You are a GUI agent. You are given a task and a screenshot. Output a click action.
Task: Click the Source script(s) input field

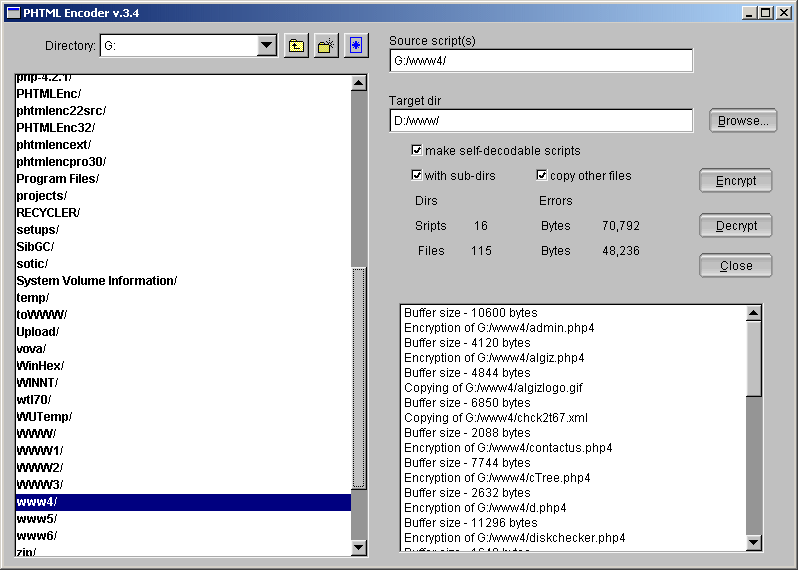click(x=541, y=61)
